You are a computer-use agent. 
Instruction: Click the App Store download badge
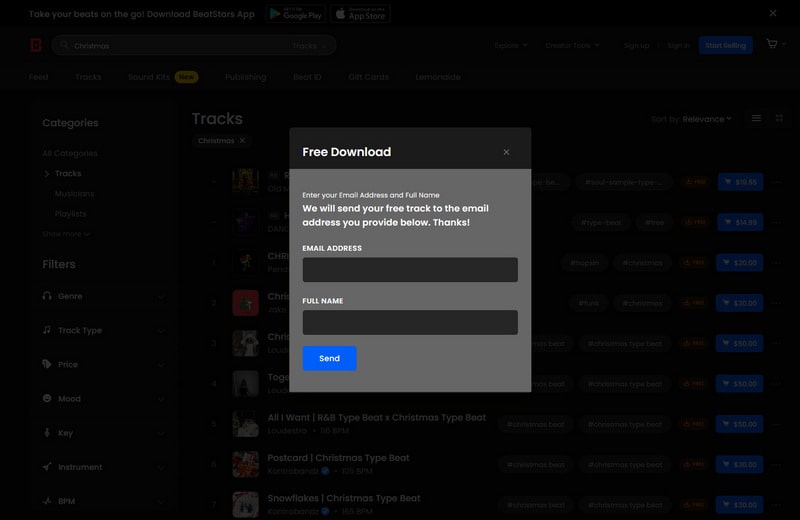pyautogui.click(x=360, y=14)
